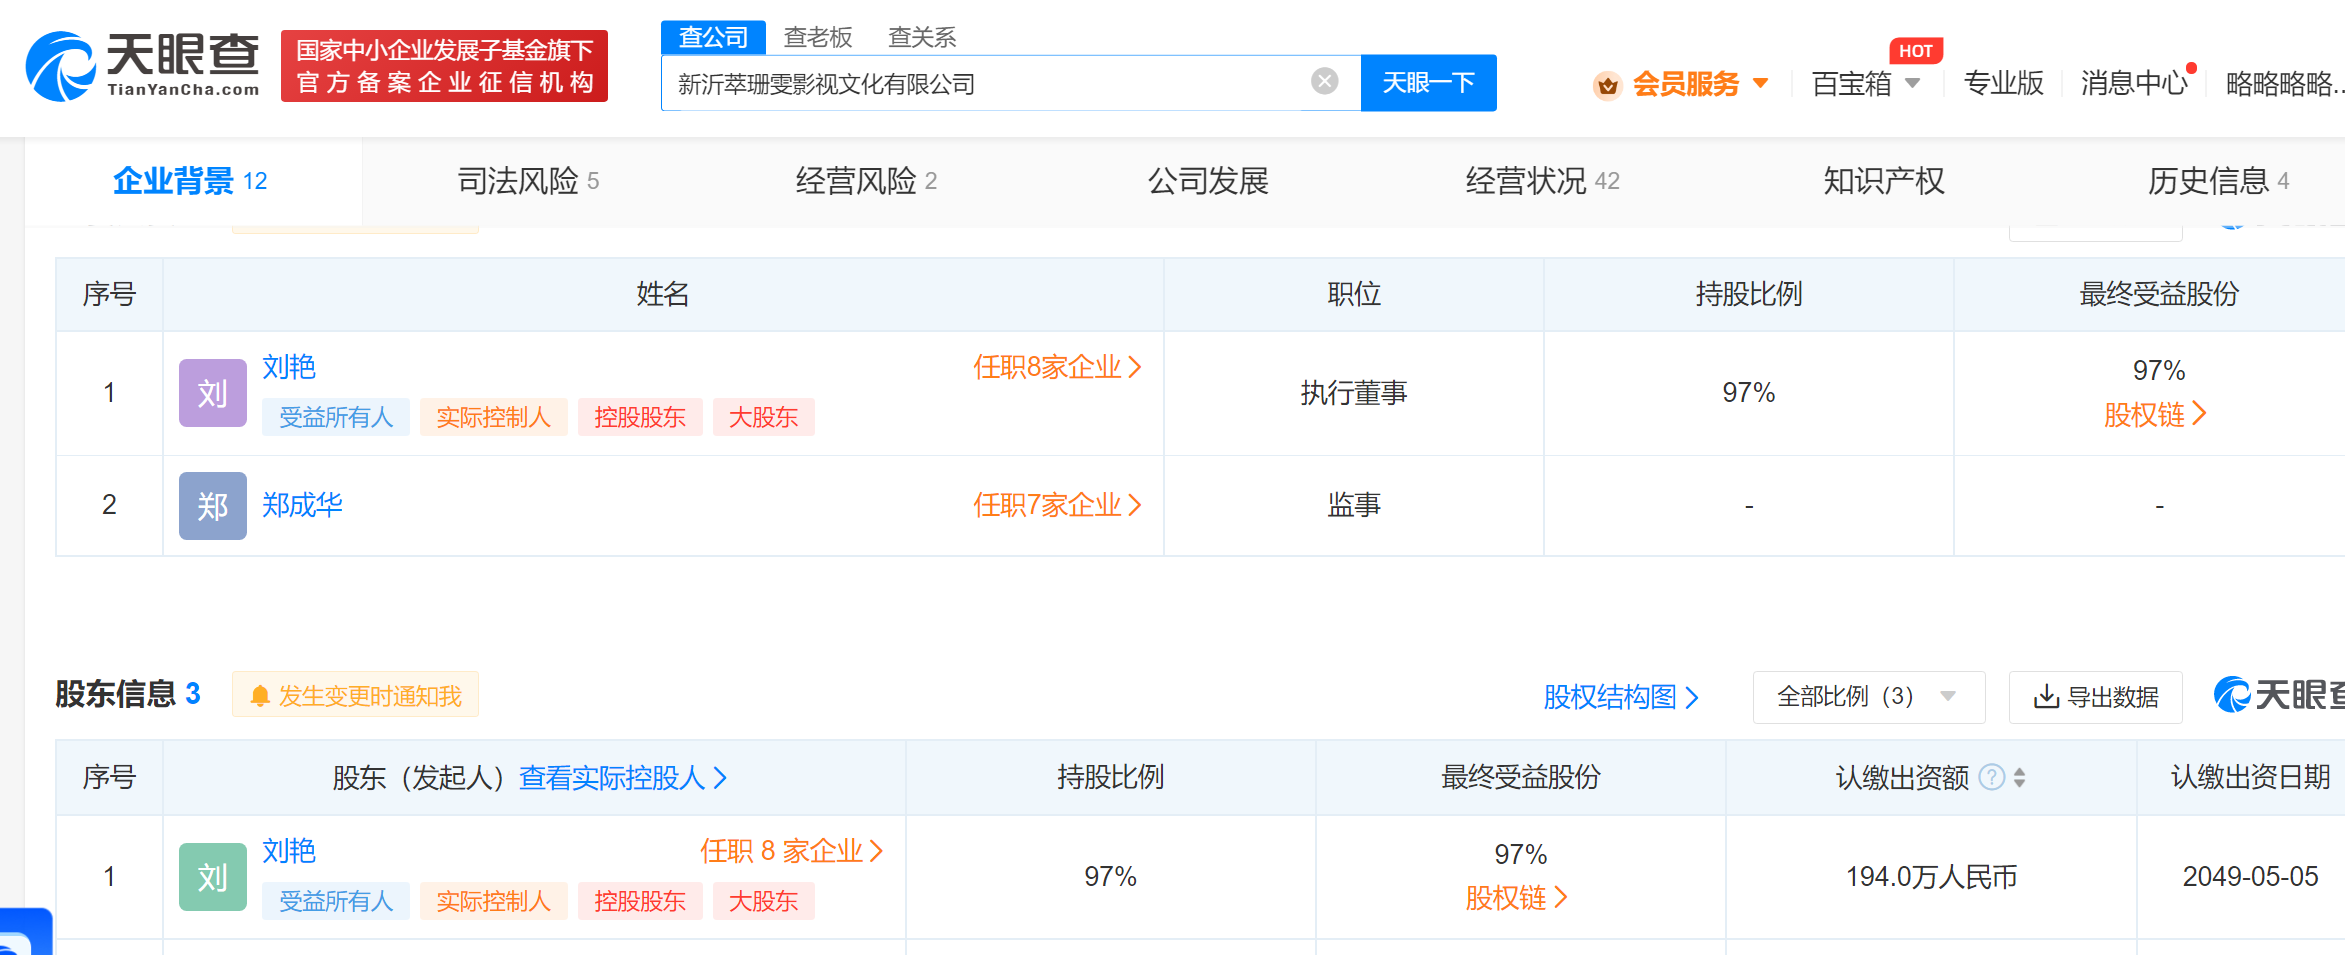Click 导出数据 download button
2345x955 pixels.
[2096, 697]
